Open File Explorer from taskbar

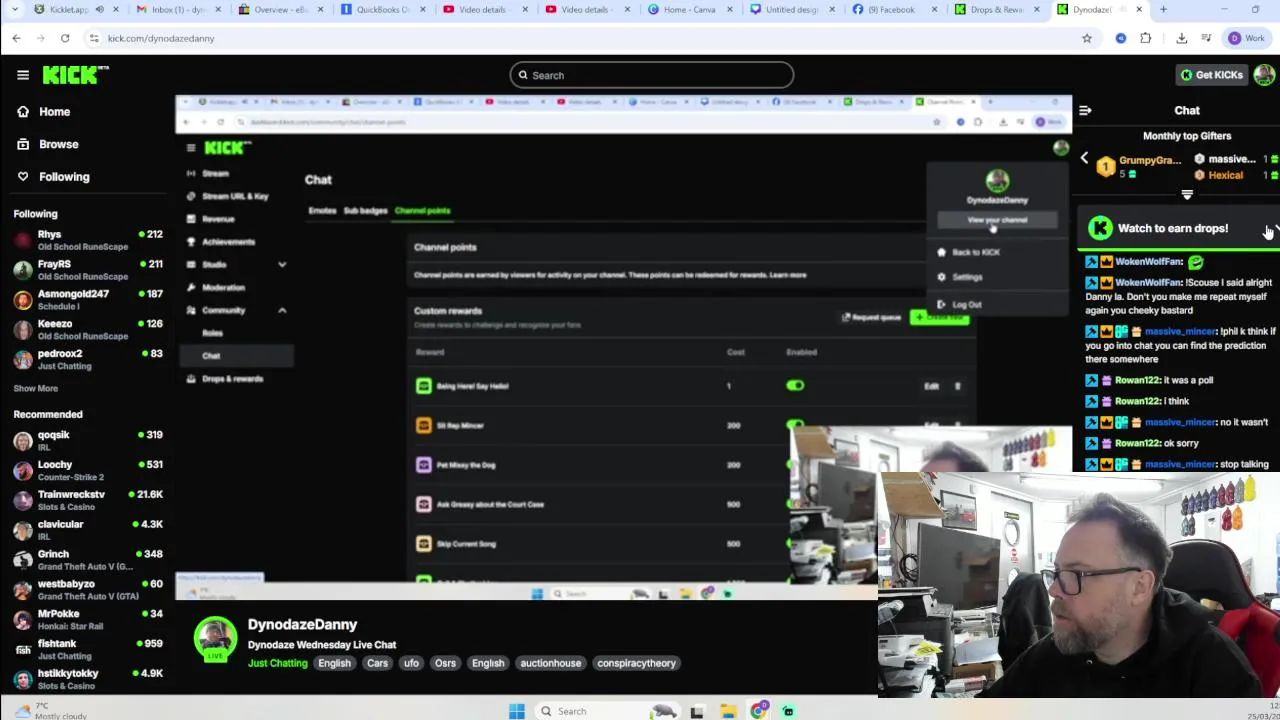coord(728,711)
